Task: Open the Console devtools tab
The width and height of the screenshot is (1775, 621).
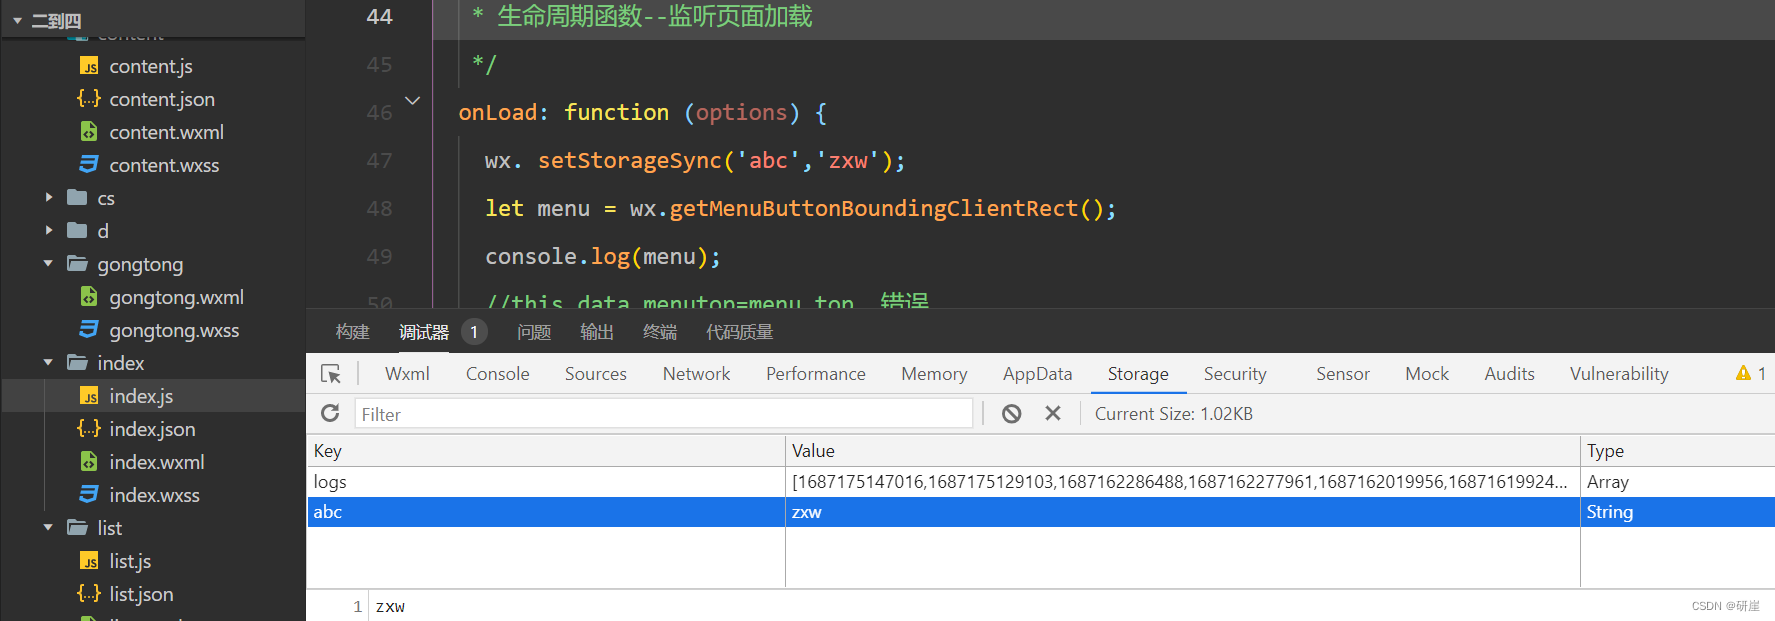Action: 498,374
